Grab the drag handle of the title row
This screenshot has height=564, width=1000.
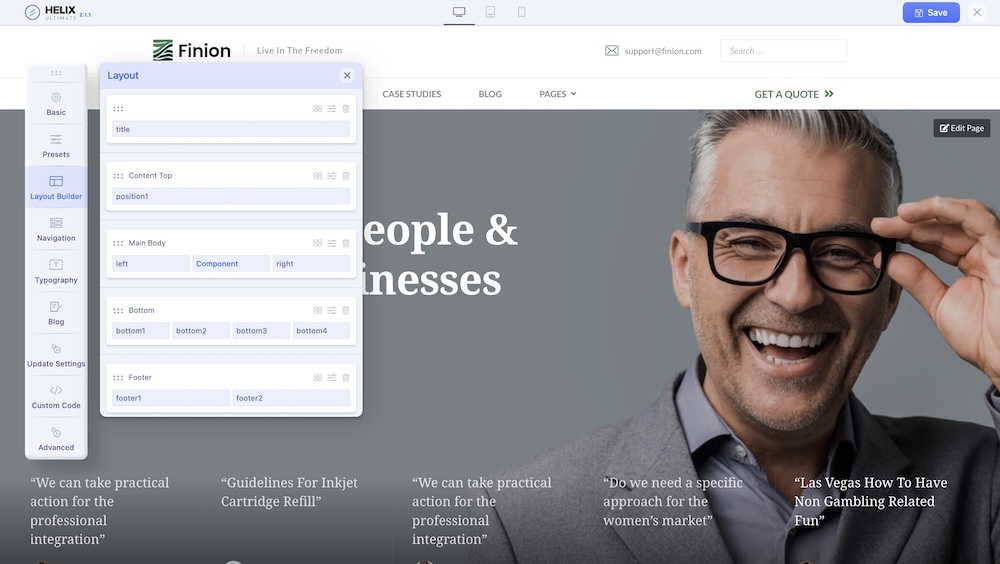(118, 109)
